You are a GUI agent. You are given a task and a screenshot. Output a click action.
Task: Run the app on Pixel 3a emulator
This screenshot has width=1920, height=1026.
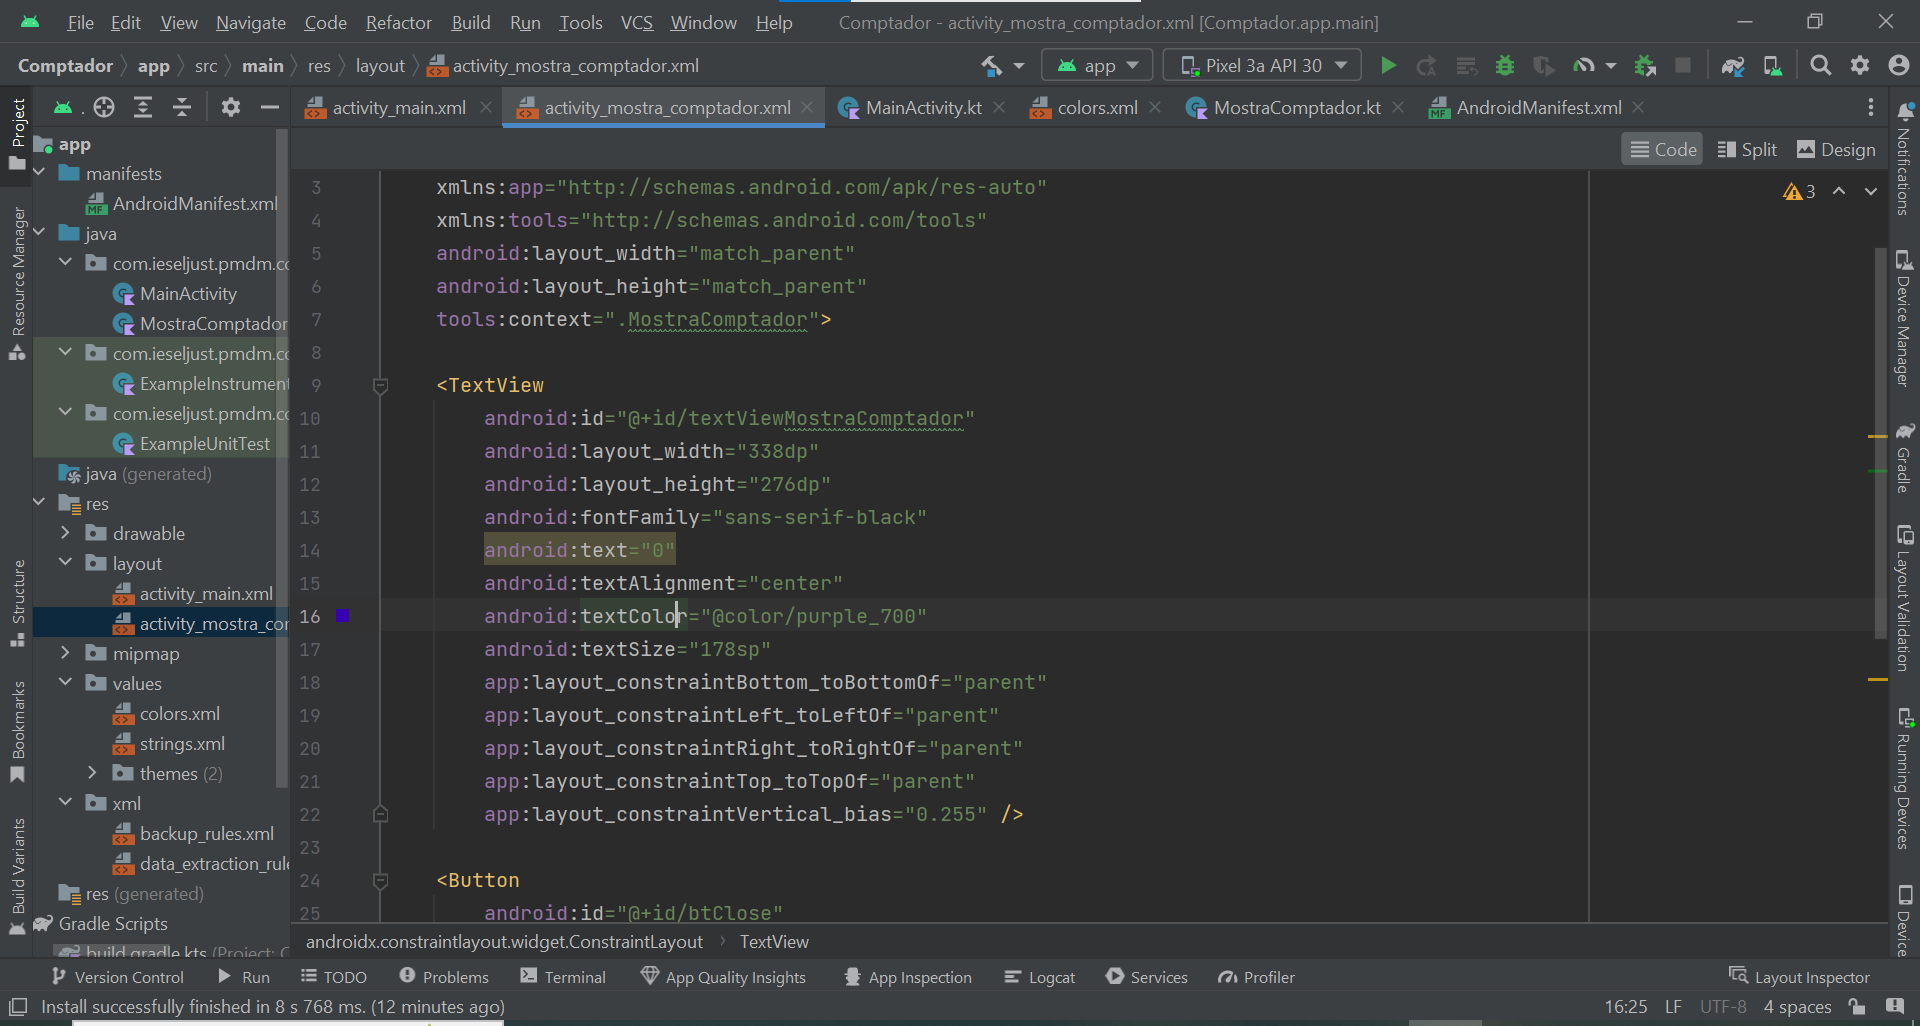pyautogui.click(x=1388, y=65)
